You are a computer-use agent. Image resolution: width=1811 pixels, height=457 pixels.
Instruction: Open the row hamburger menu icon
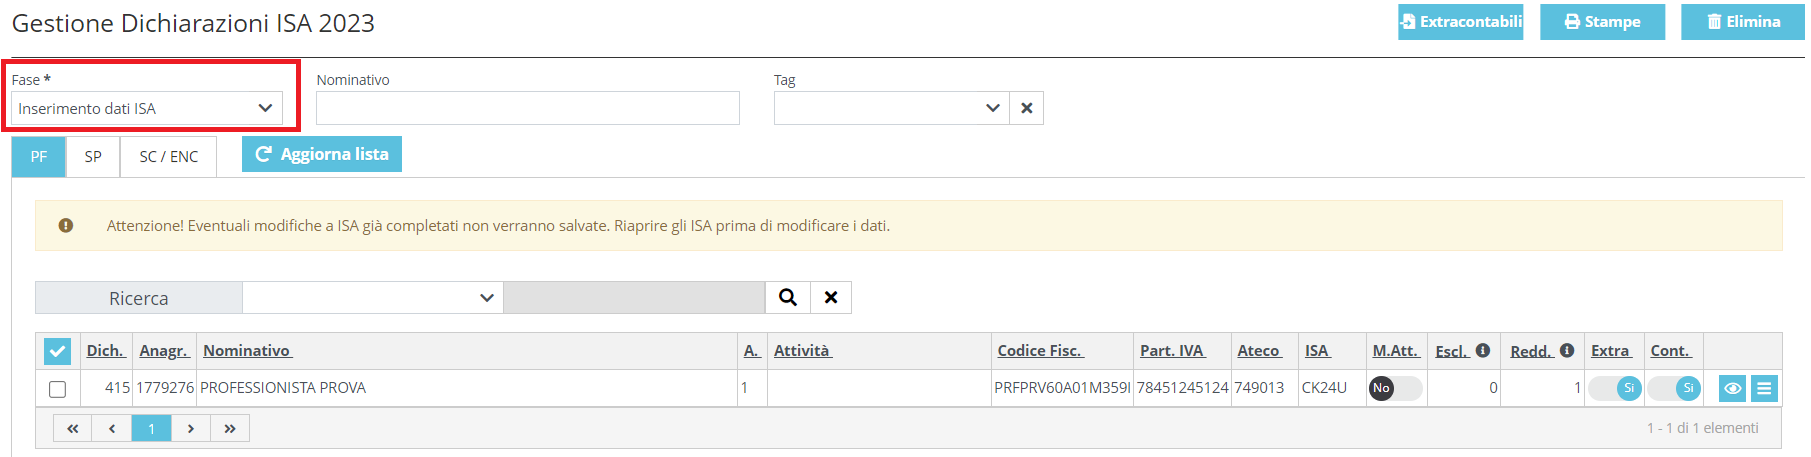(x=1764, y=388)
